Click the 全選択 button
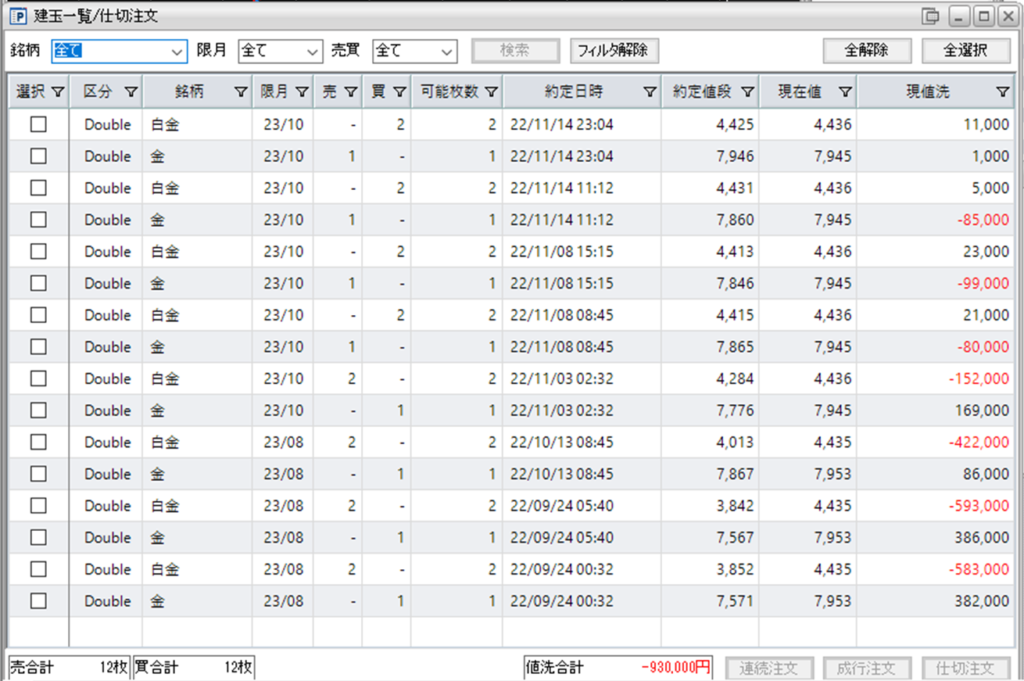The width and height of the screenshot is (1024, 681). 966,50
